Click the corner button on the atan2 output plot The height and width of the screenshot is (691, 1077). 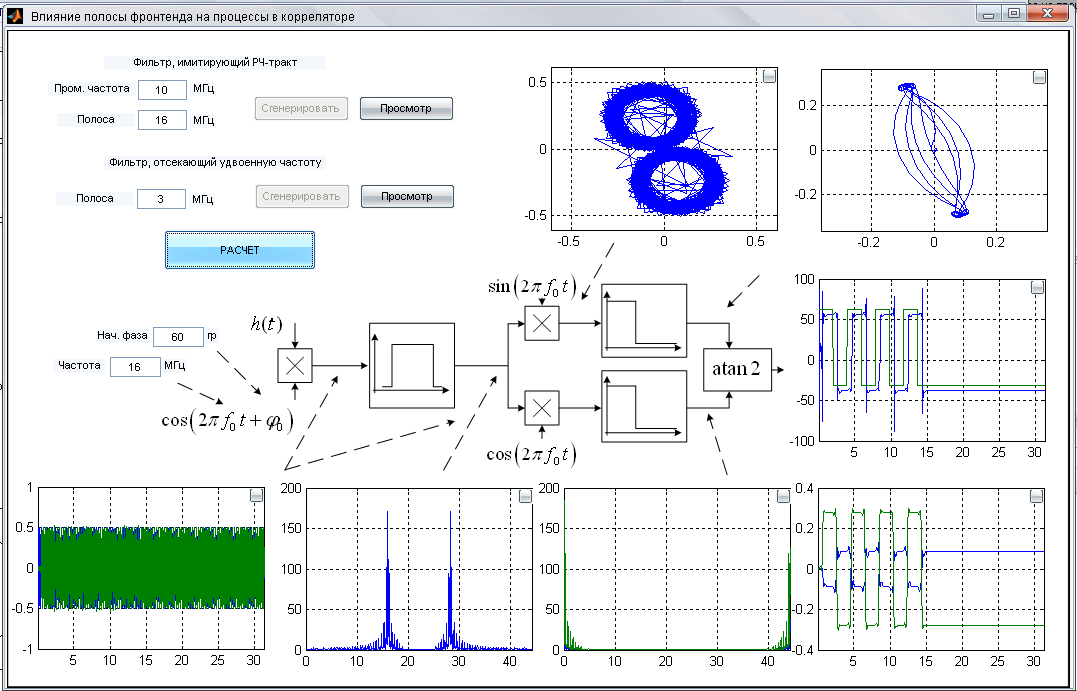tap(1037, 287)
